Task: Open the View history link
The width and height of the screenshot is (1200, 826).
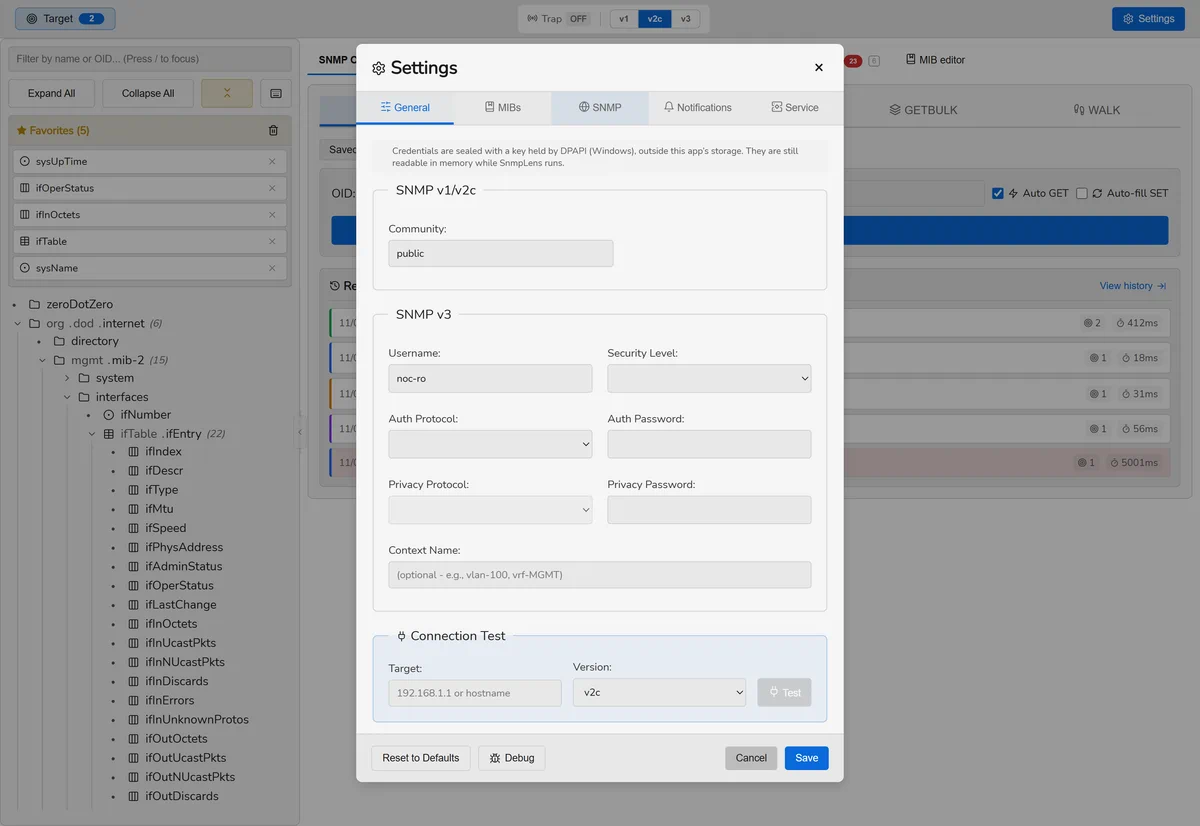Action: (1133, 286)
